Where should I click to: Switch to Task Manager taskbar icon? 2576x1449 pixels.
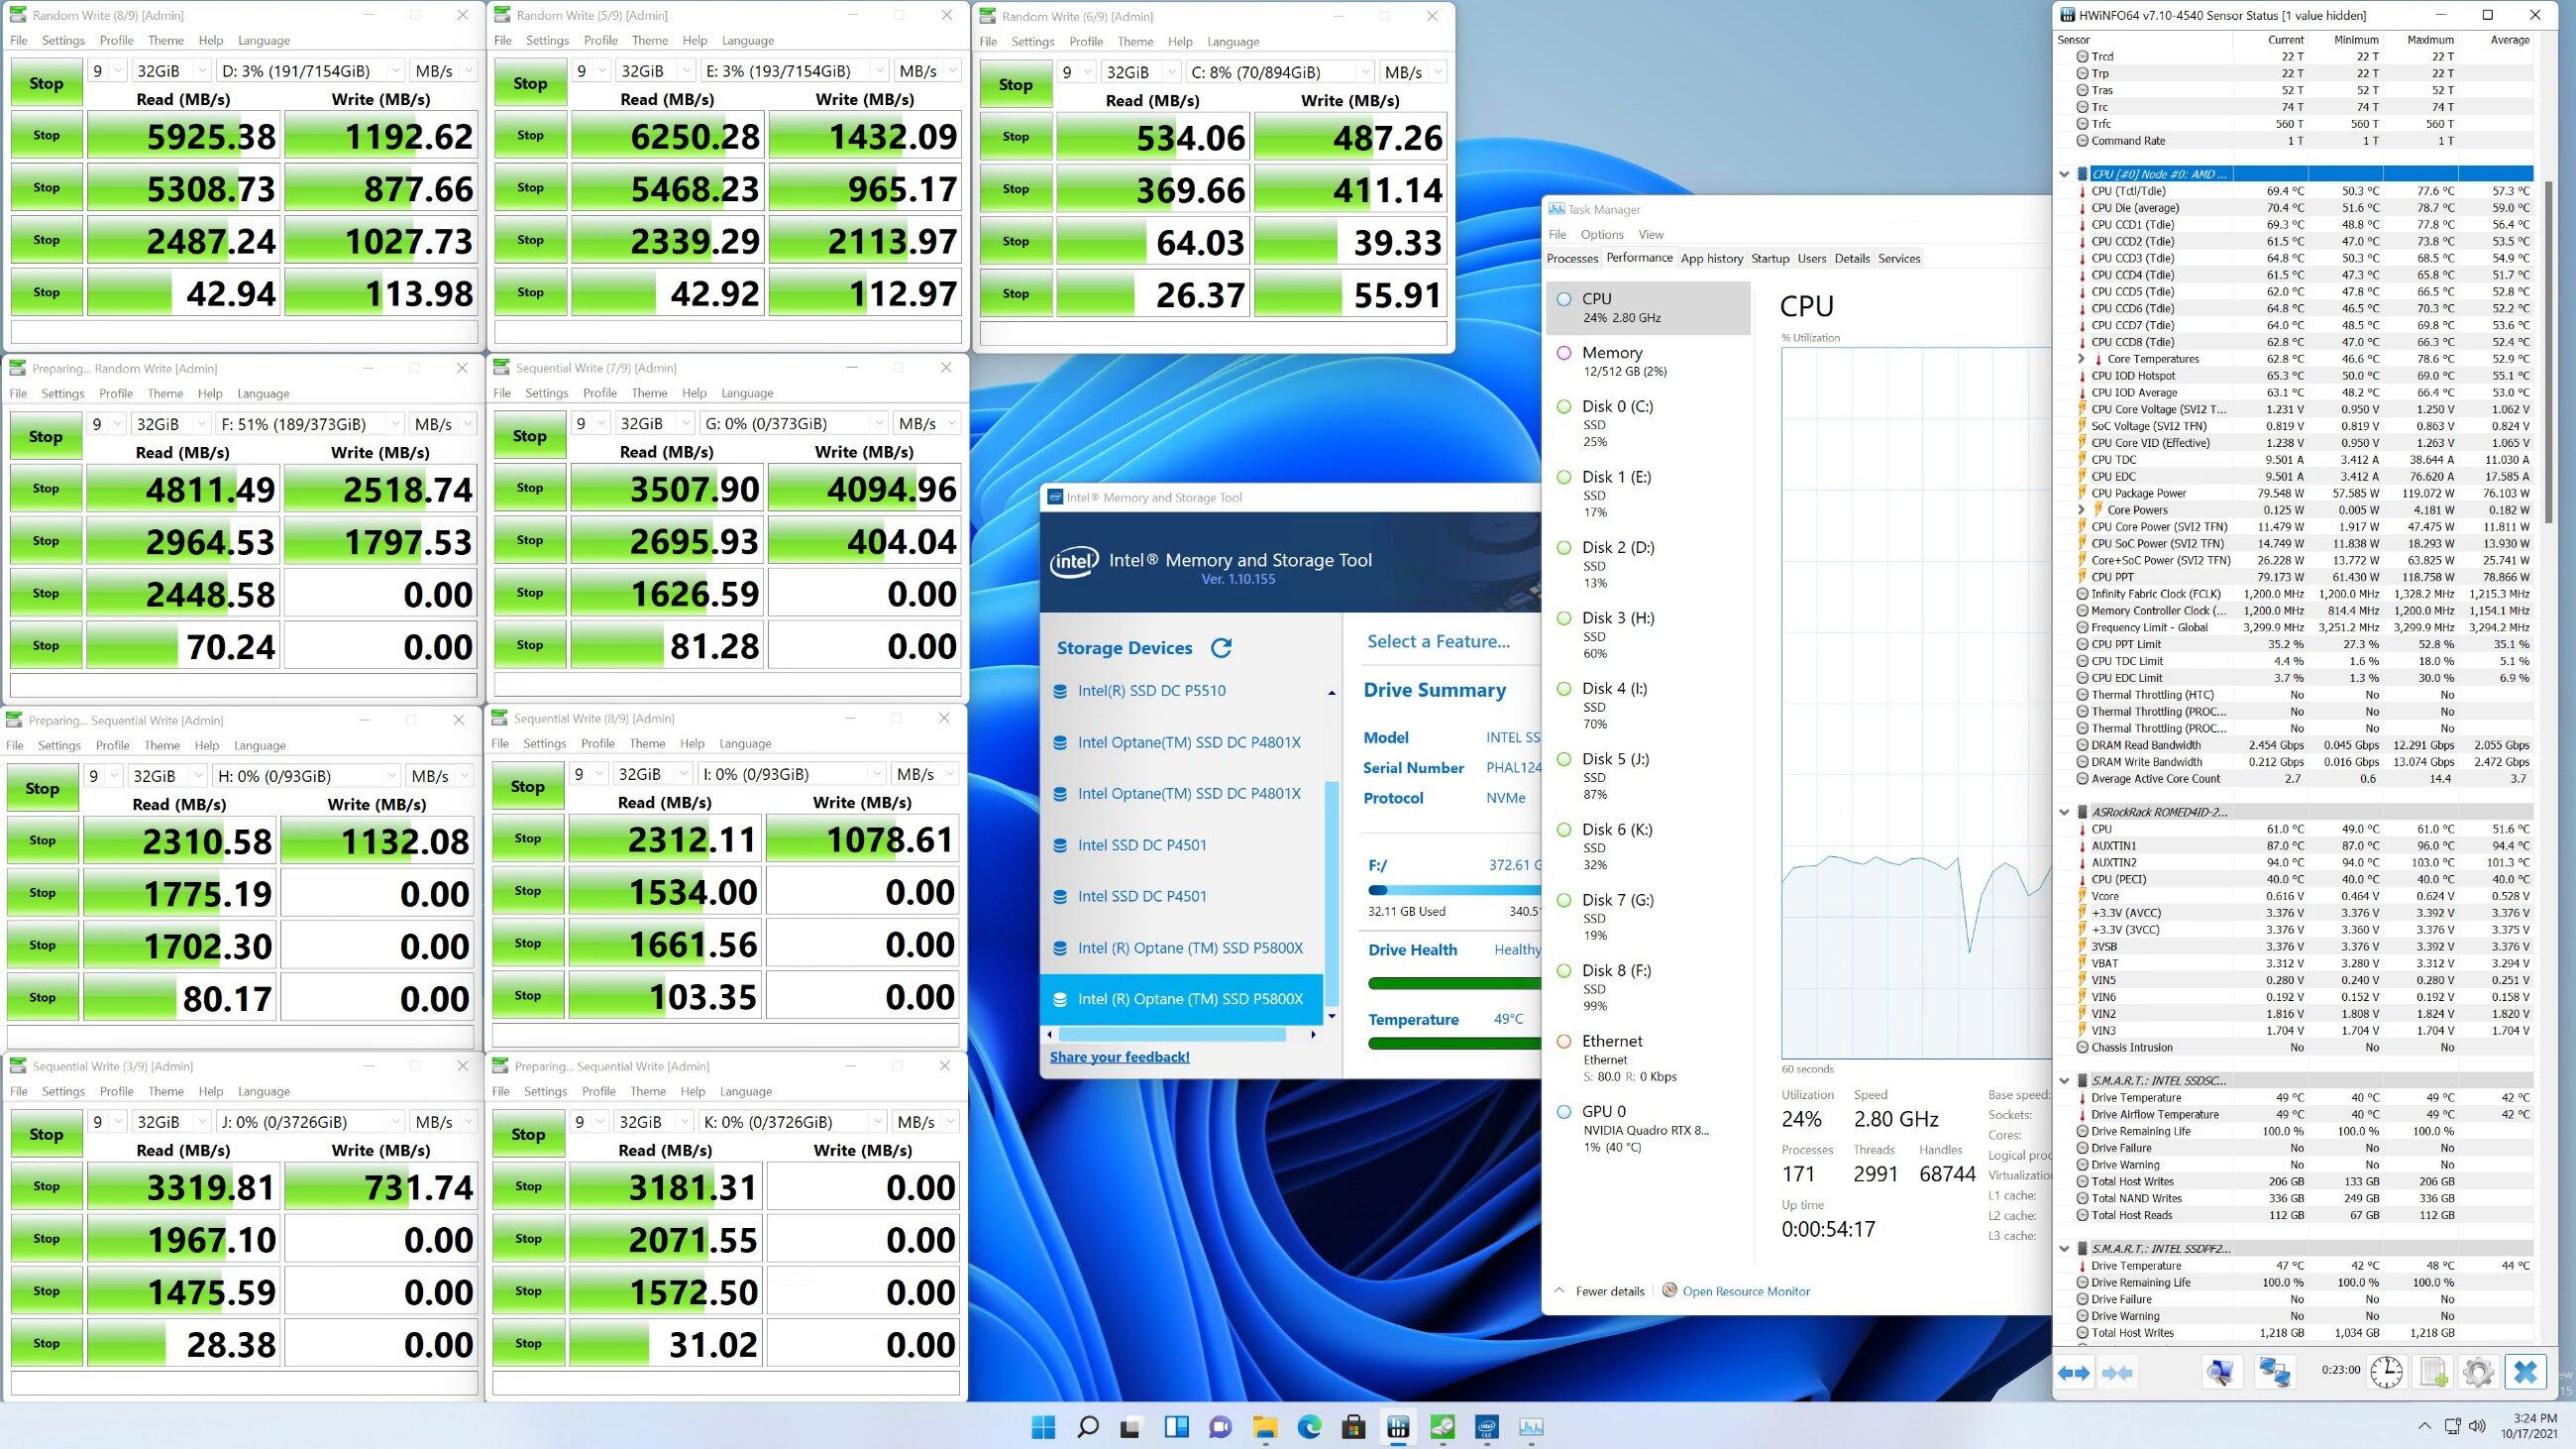(1531, 1427)
